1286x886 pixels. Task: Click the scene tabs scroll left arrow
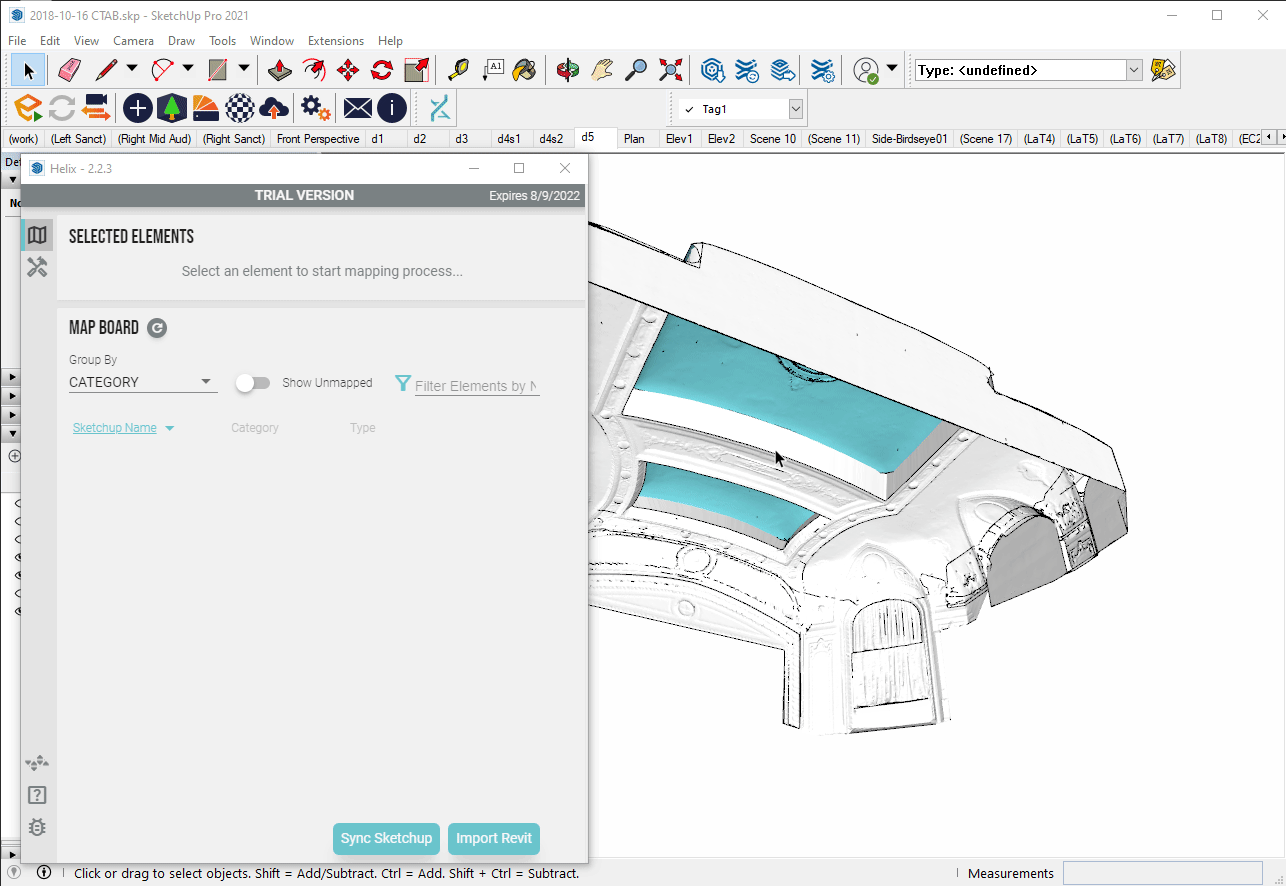[1268, 137]
